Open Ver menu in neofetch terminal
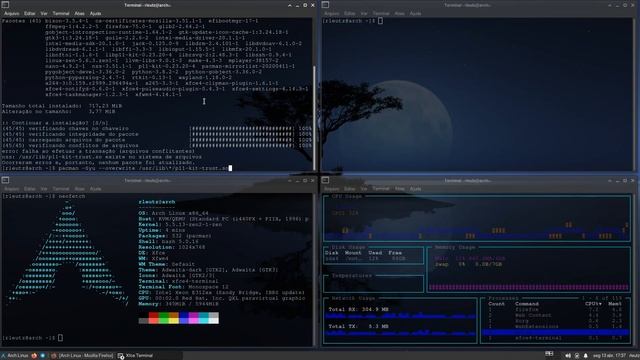Screen dimensions: 640x360 (44, 189)
